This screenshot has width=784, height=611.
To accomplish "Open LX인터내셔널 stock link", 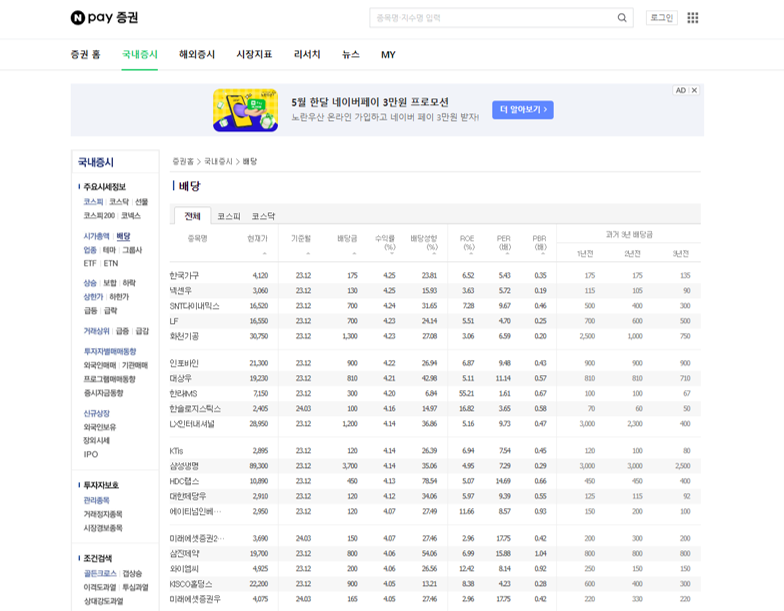I will tap(192, 424).
